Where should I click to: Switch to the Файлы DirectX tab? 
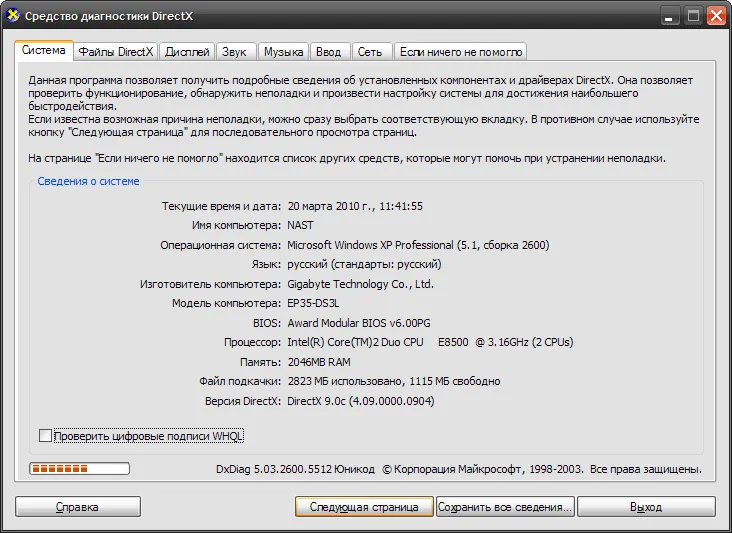pyautogui.click(x=116, y=52)
